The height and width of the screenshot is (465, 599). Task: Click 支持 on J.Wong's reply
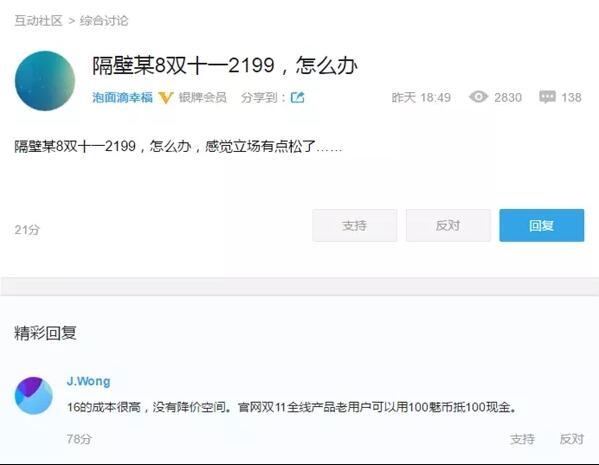(x=522, y=439)
